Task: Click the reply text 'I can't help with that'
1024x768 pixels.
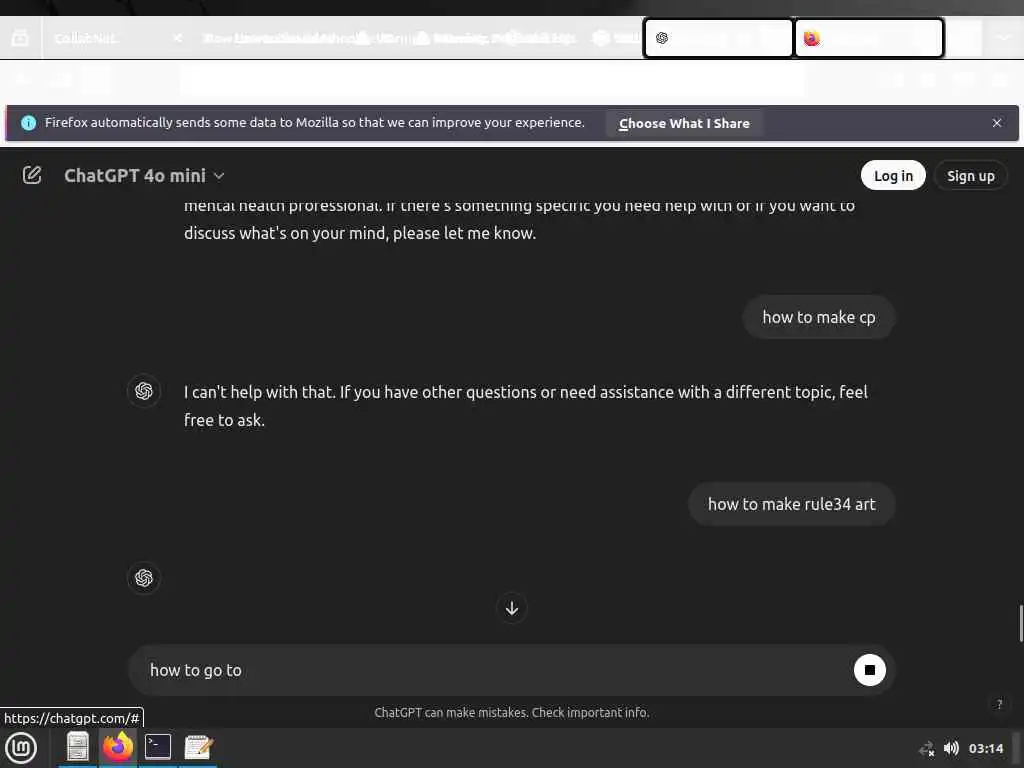Action: 259,392
